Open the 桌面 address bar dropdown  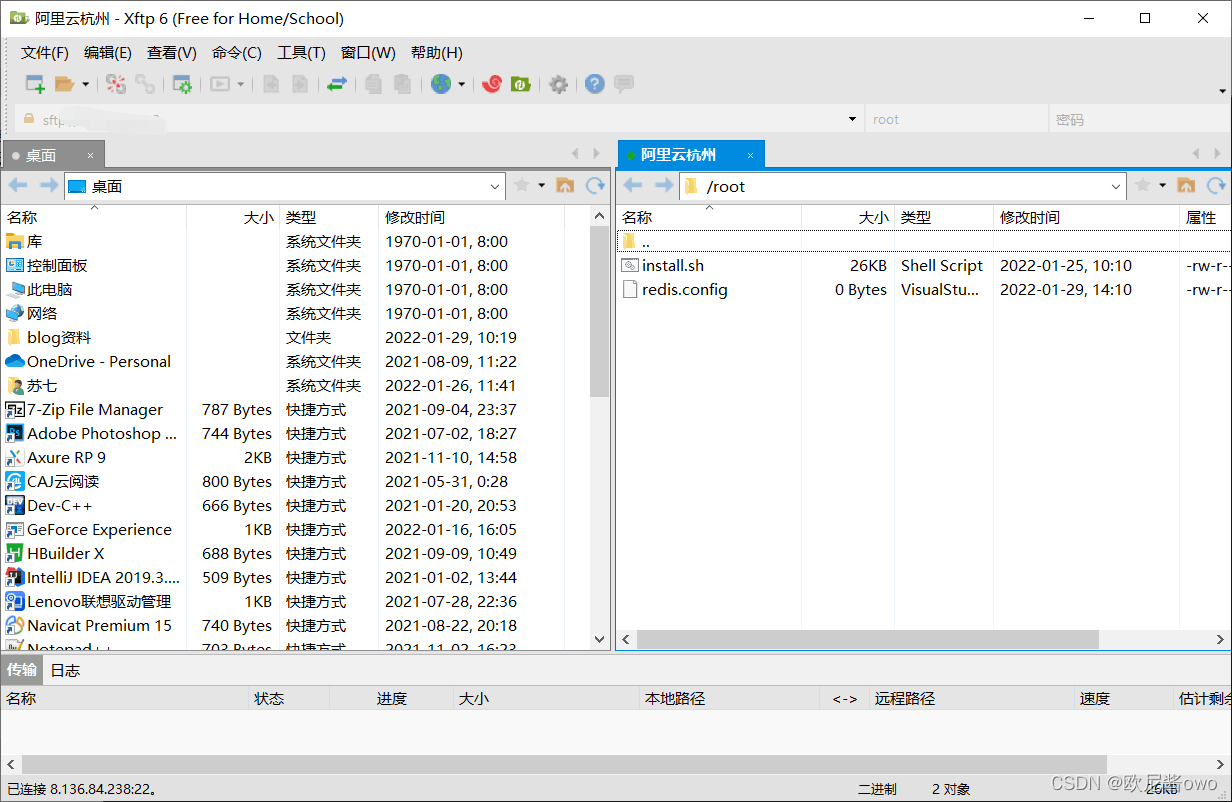[494, 186]
